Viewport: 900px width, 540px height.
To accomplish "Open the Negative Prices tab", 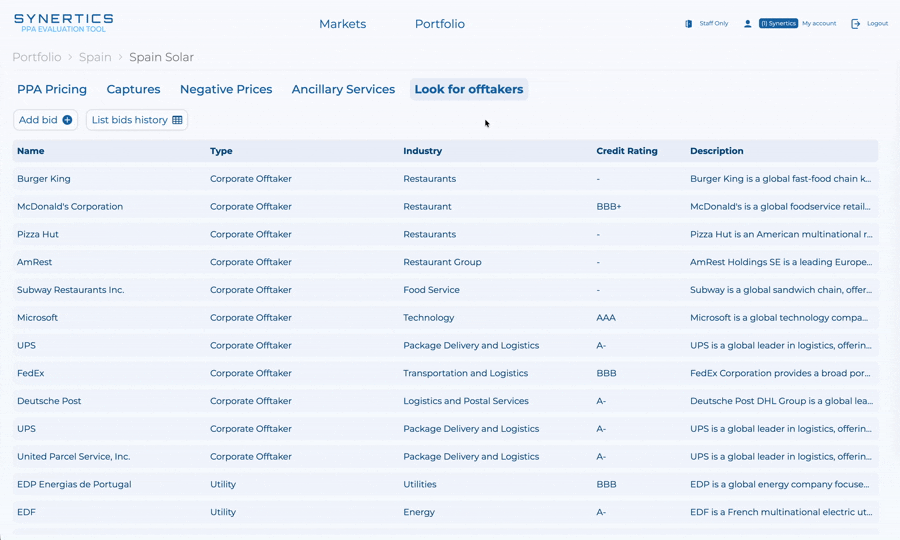I will (226, 89).
